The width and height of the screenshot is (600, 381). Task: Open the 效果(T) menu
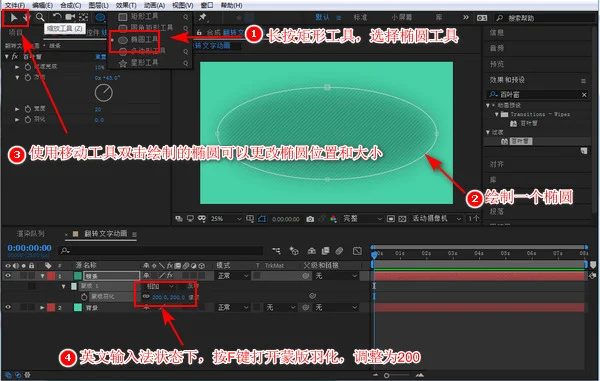126,5
